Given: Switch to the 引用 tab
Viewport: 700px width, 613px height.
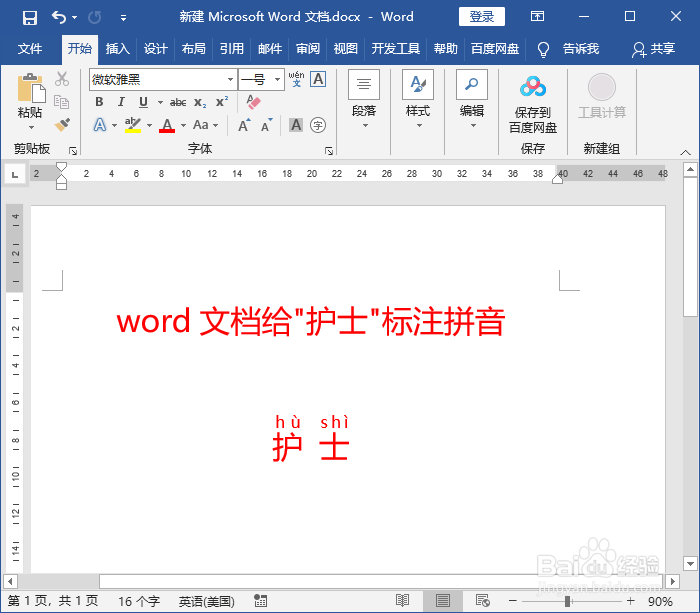Looking at the screenshot, I should 231,49.
